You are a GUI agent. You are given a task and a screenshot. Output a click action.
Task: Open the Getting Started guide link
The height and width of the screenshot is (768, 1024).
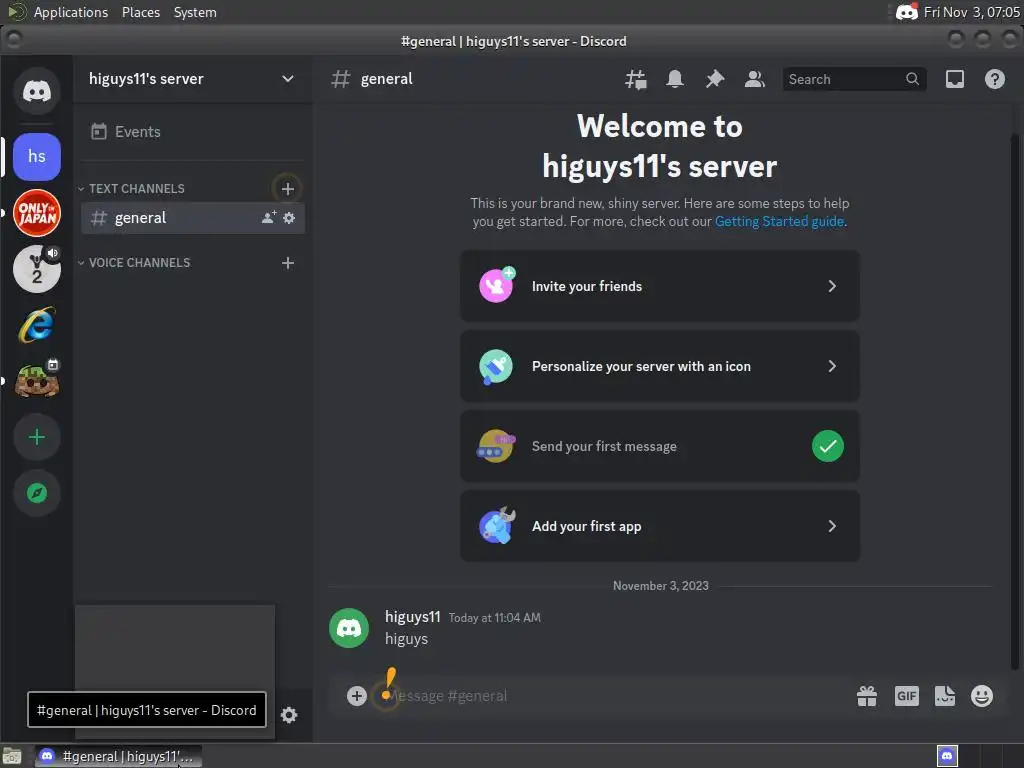click(x=779, y=221)
